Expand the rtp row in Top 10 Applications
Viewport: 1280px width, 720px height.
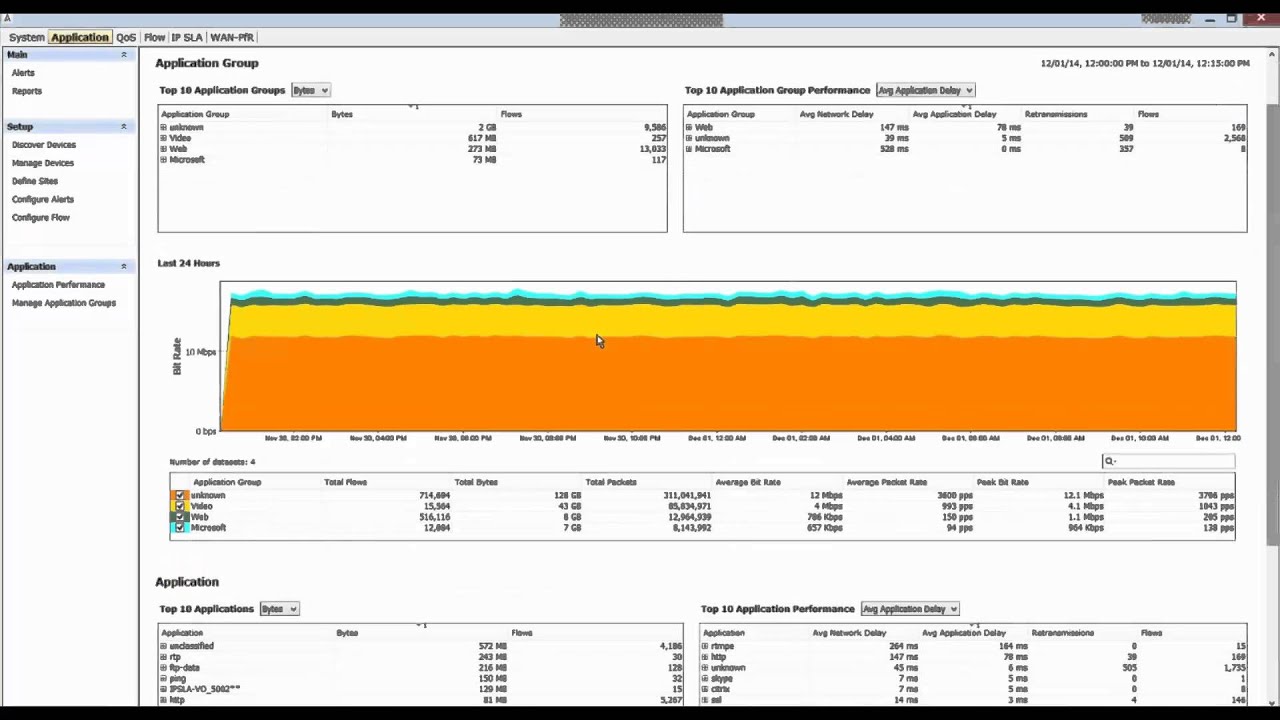(164, 658)
